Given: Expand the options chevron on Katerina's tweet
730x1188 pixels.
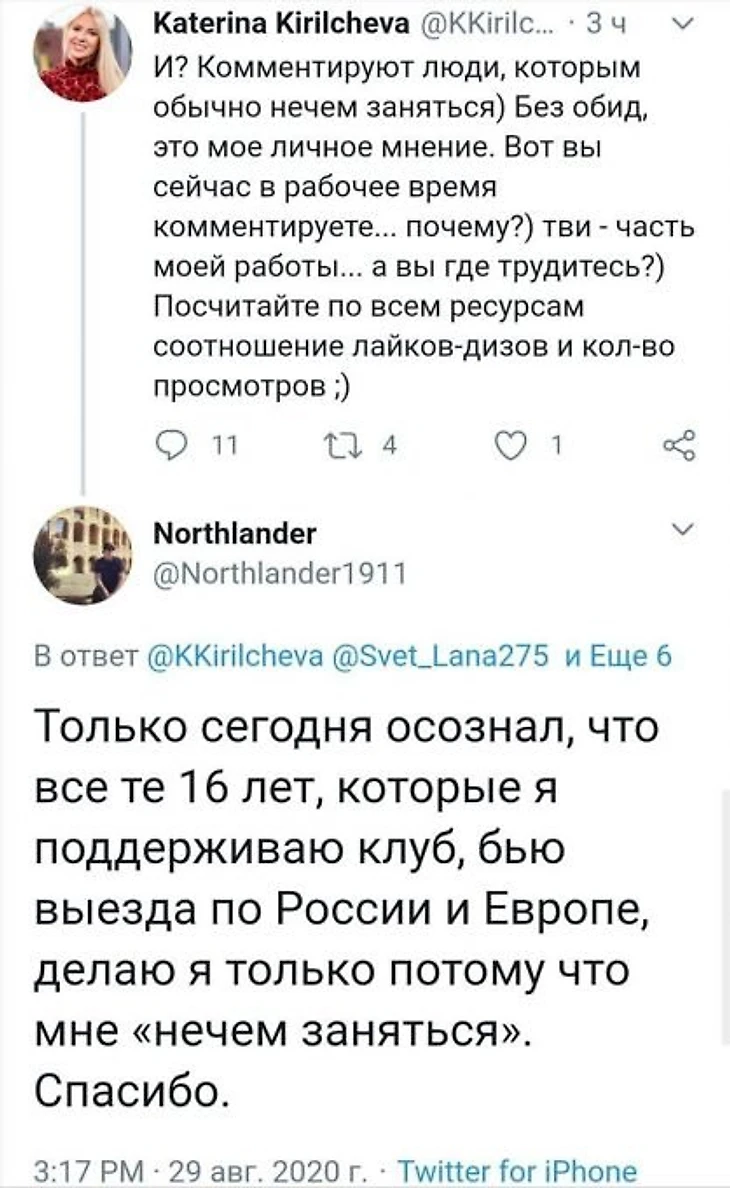Looking at the screenshot, I should (684, 27).
